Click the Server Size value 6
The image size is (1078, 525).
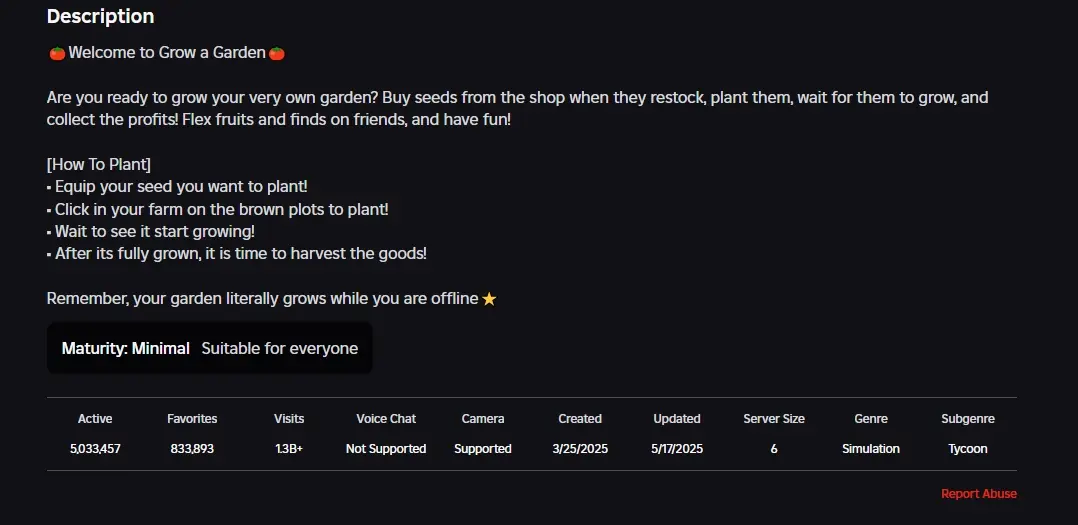773,449
